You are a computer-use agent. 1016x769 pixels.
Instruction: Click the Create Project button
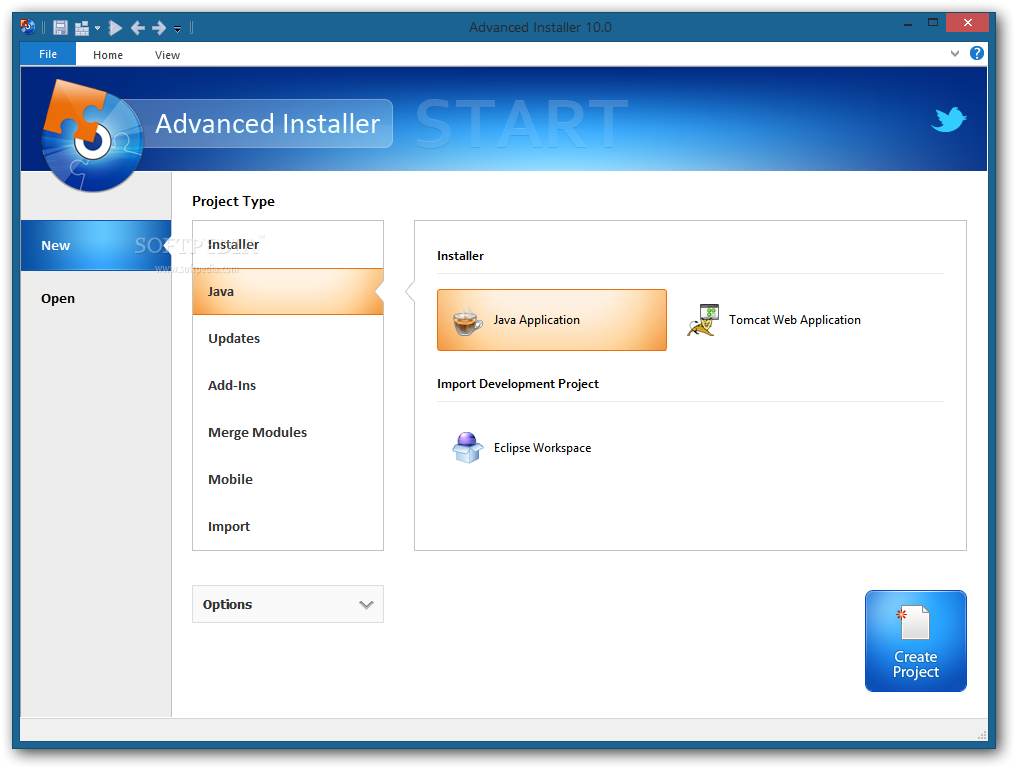coord(915,641)
